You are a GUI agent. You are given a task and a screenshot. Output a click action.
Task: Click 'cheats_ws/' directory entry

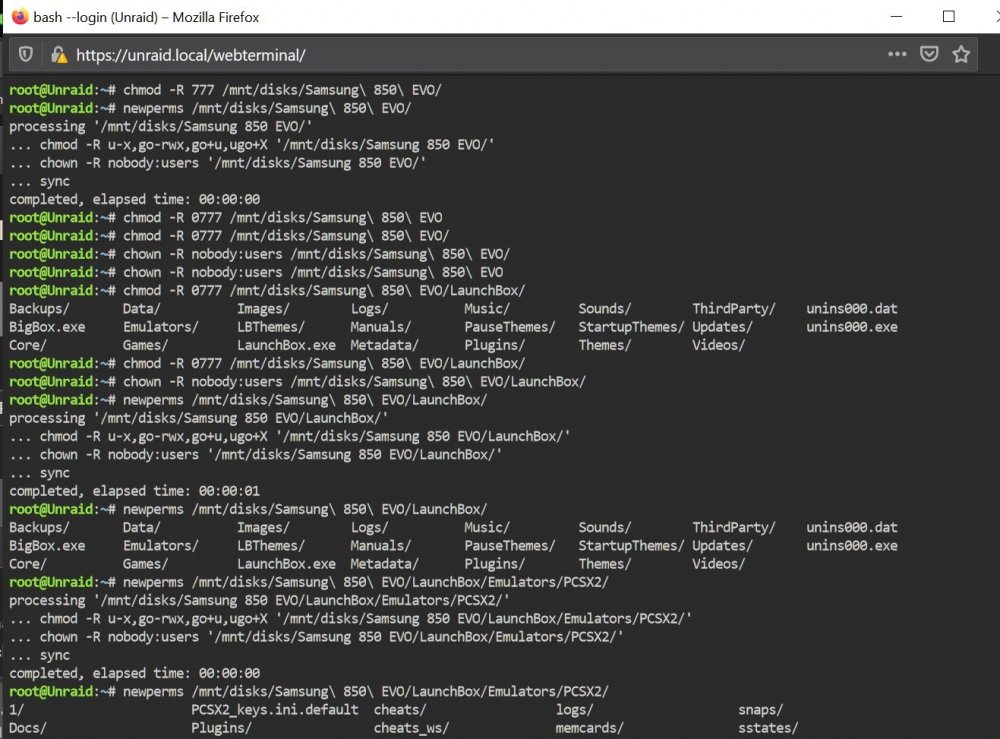click(411, 728)
